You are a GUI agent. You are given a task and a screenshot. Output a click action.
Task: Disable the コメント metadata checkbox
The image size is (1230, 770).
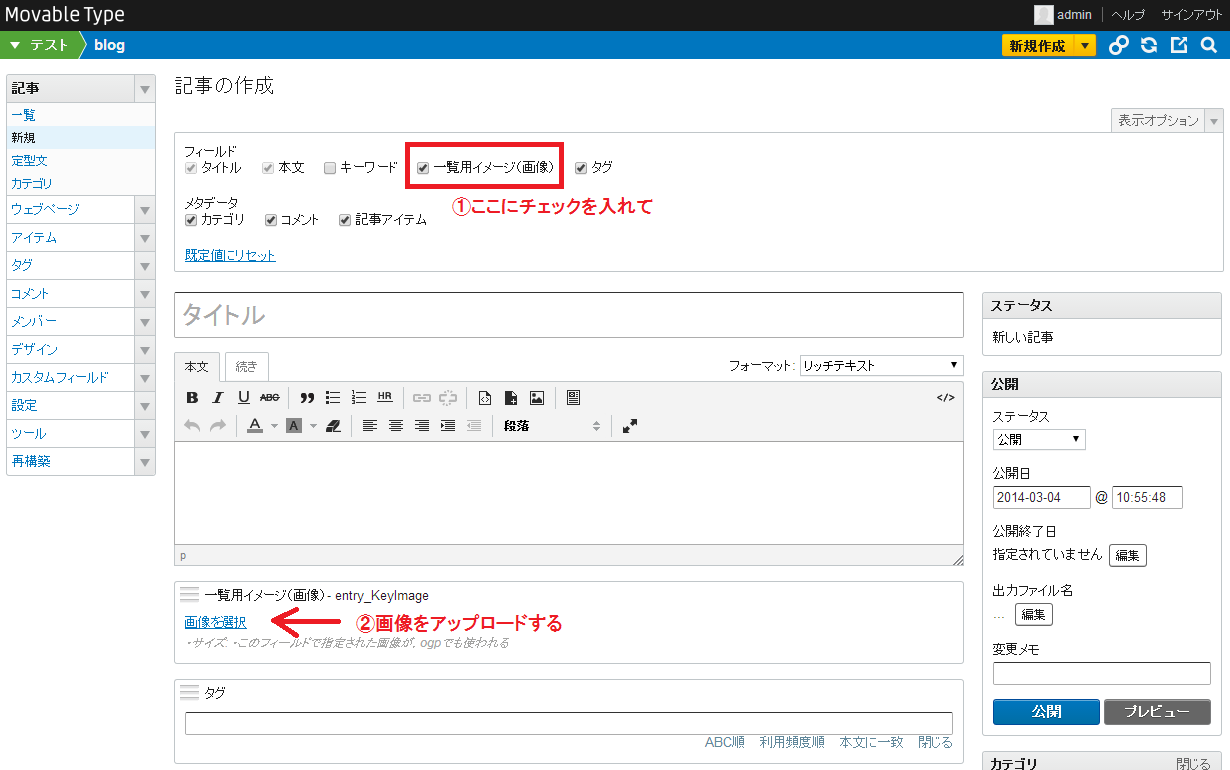[x=269, y=219]
